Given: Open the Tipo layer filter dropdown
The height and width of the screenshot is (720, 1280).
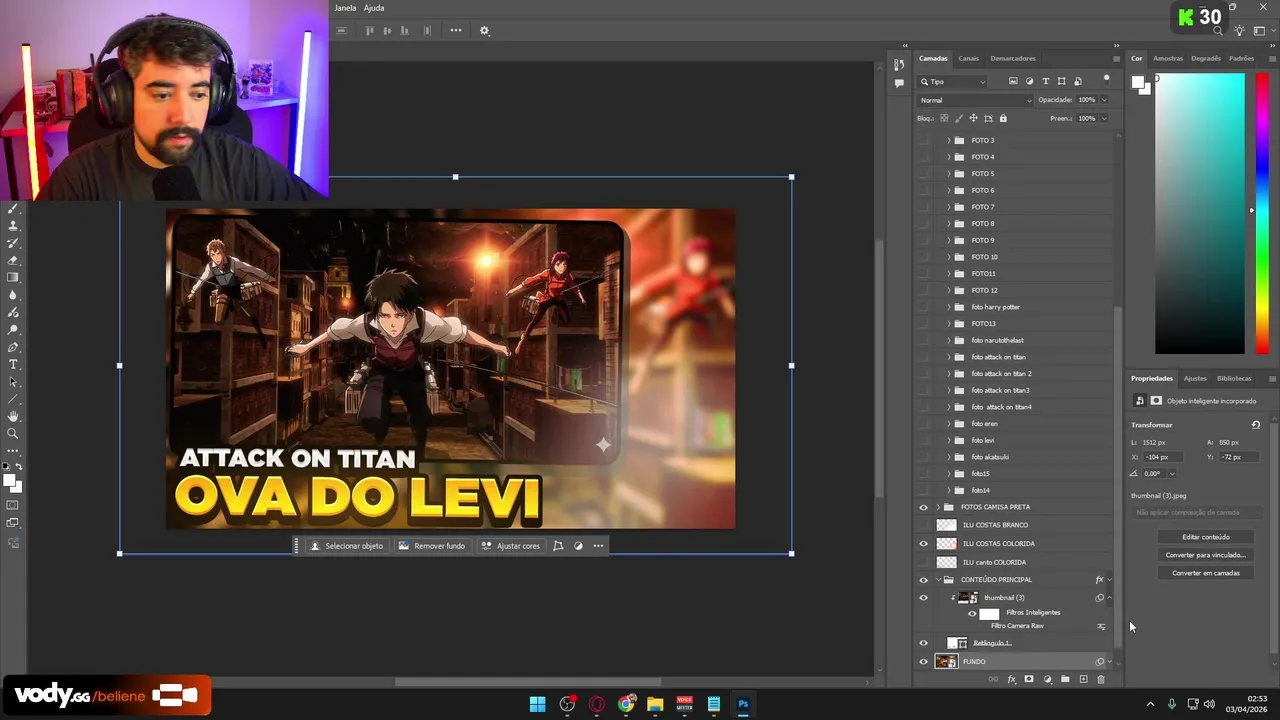Looking at the screenshot, I should pyautogui.click(x=953, y=81).
